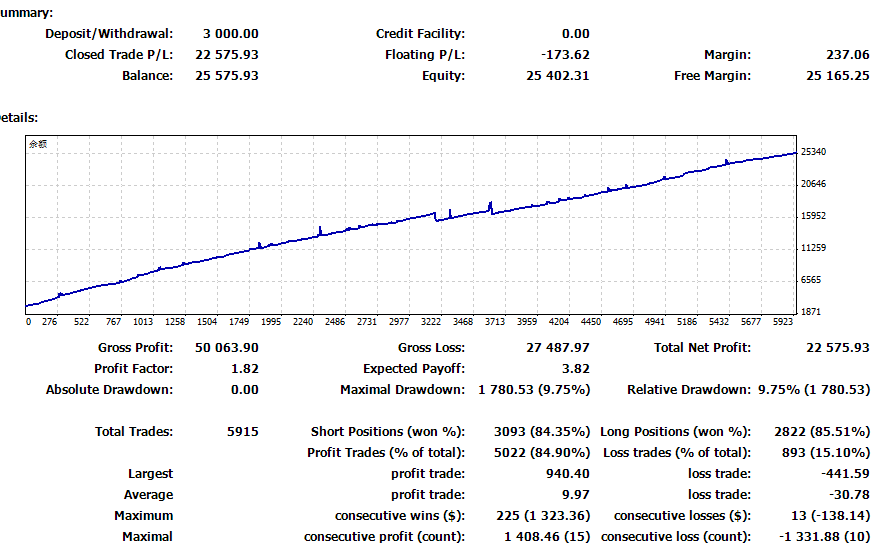Click the Closed Trade P/L label

click(119, 55)
